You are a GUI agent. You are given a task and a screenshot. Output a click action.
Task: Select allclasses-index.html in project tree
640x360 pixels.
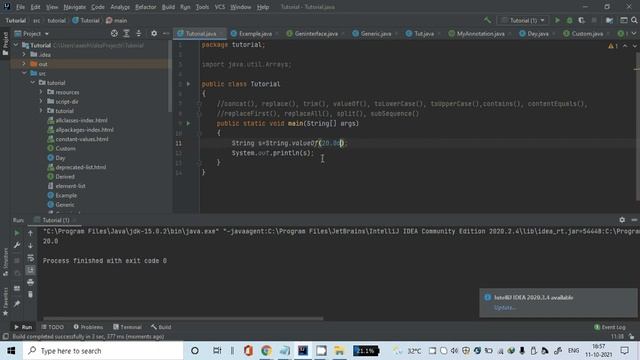[81, 120]
